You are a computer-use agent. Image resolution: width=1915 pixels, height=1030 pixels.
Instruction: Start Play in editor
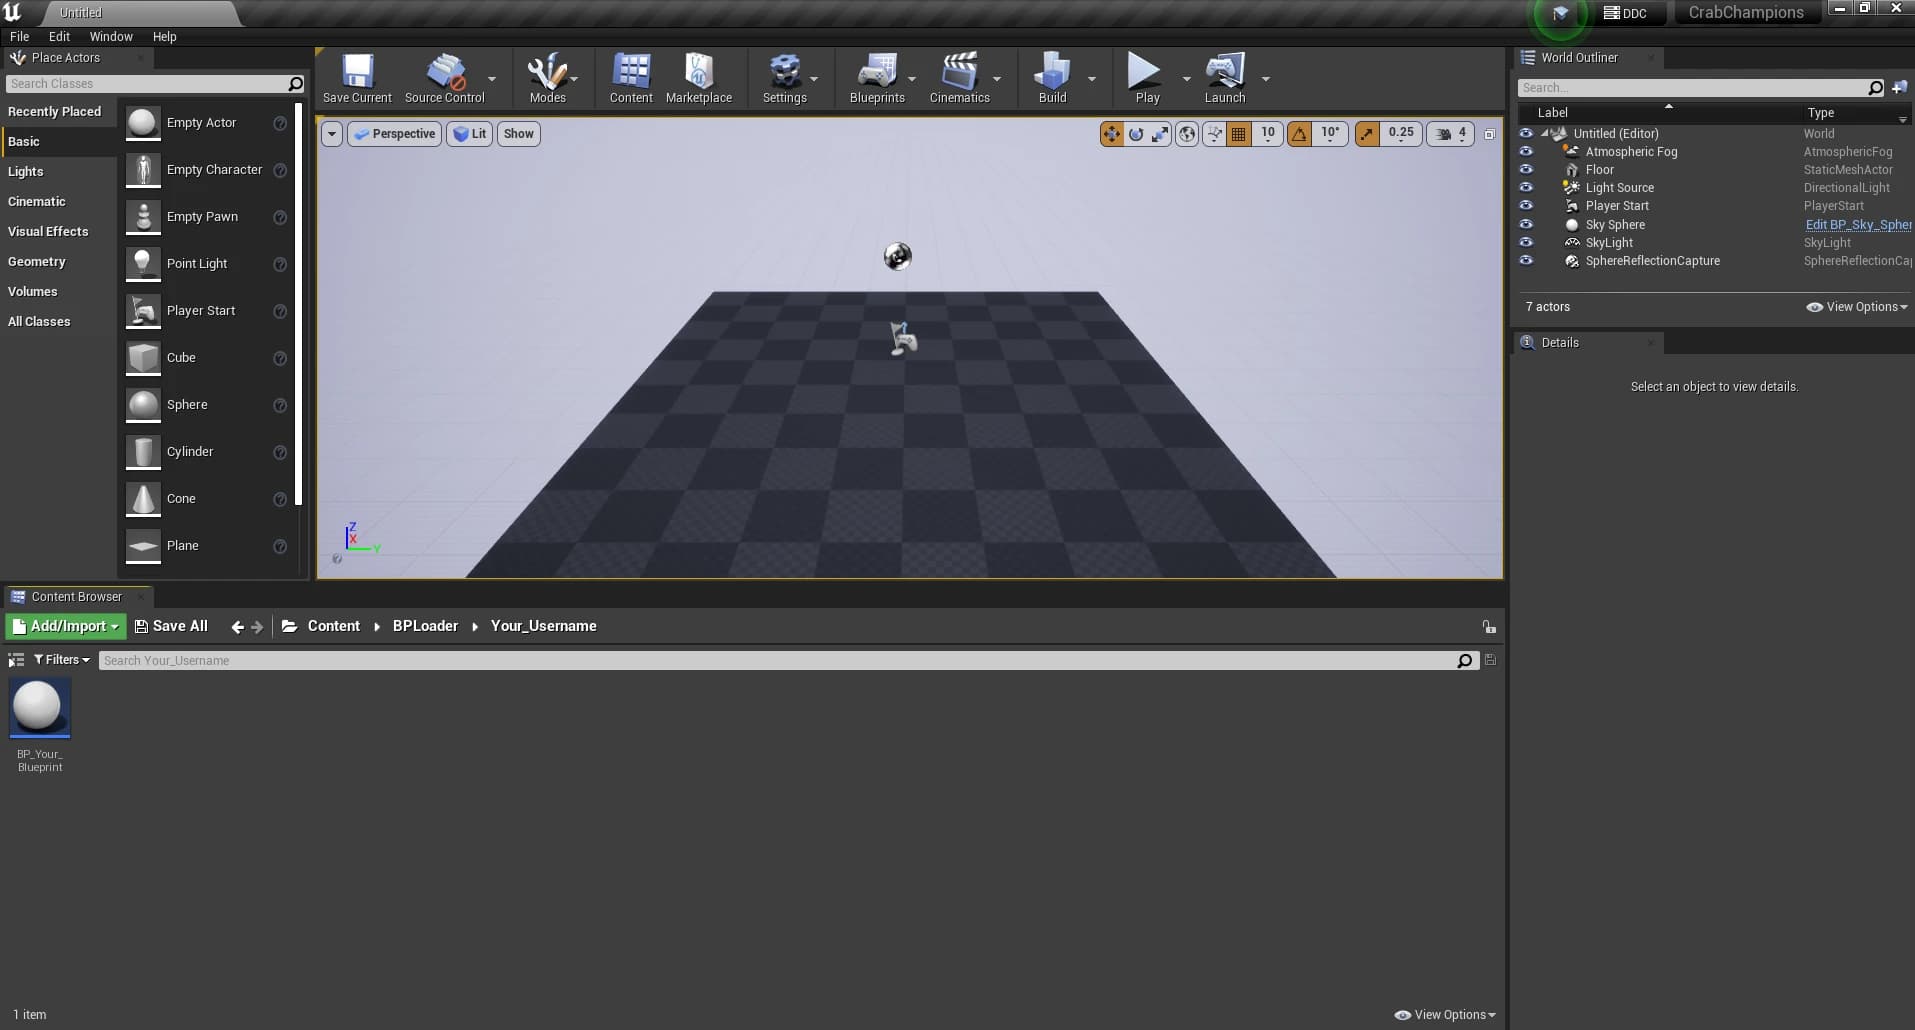pos(1146,78)
